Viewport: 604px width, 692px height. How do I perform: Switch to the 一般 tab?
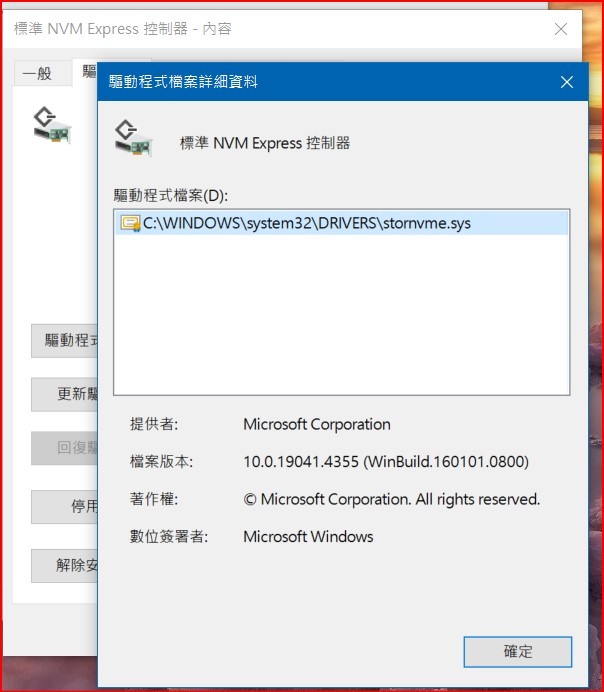pos(37,73)
